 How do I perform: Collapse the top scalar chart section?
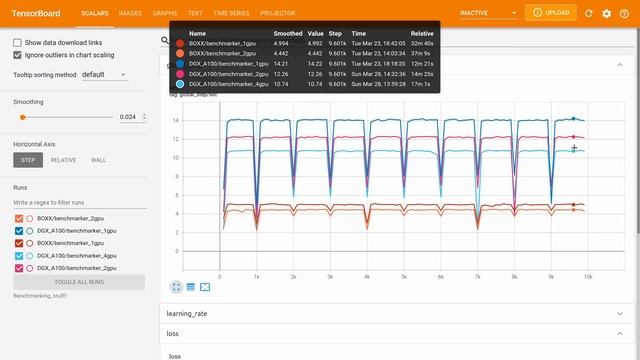620,65
